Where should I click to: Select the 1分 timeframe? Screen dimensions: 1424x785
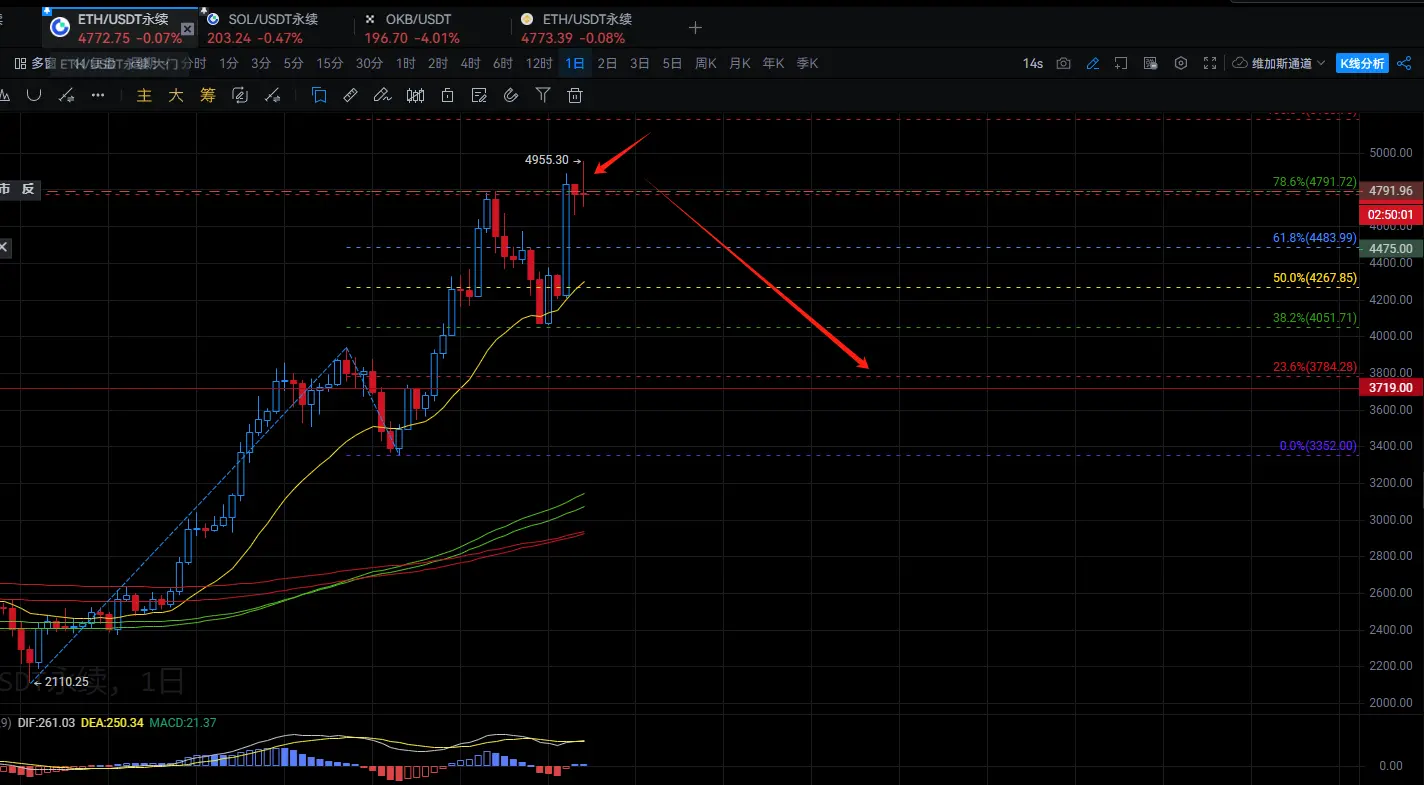(229, 63)
